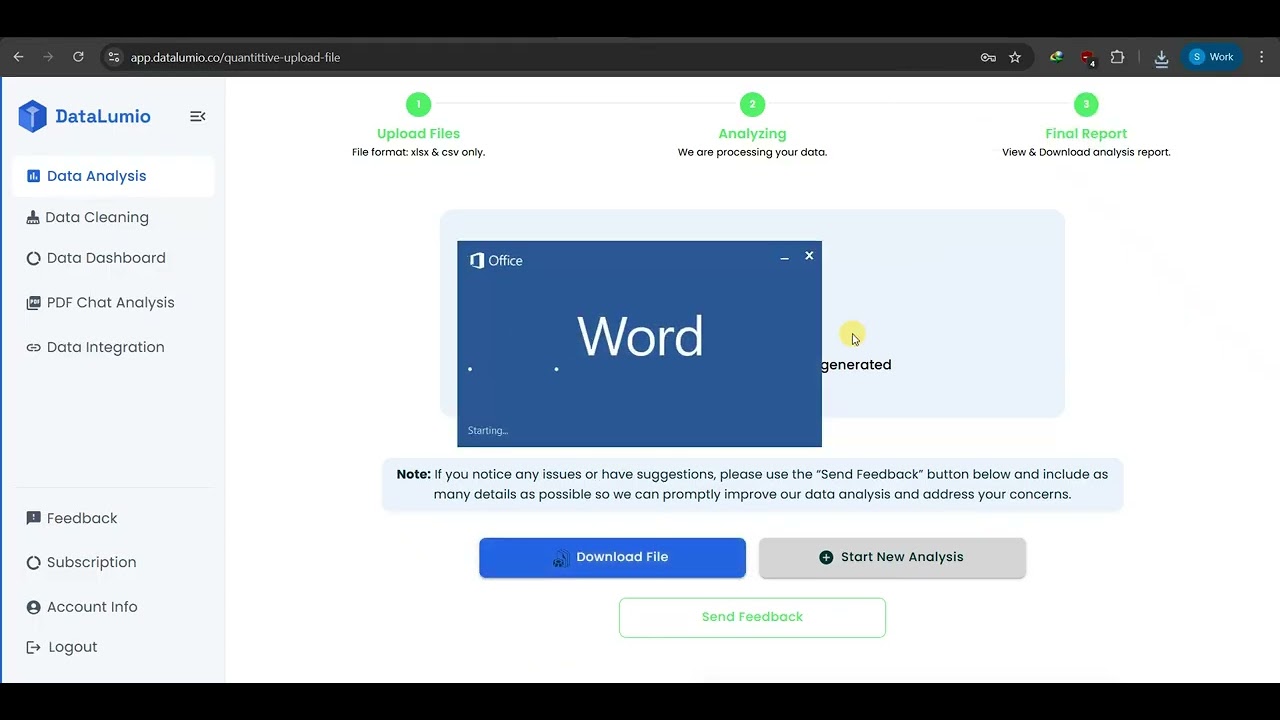1280x720 pixels.
Task: Bookmark this page with the star icon
Action: click(1015, 57)
